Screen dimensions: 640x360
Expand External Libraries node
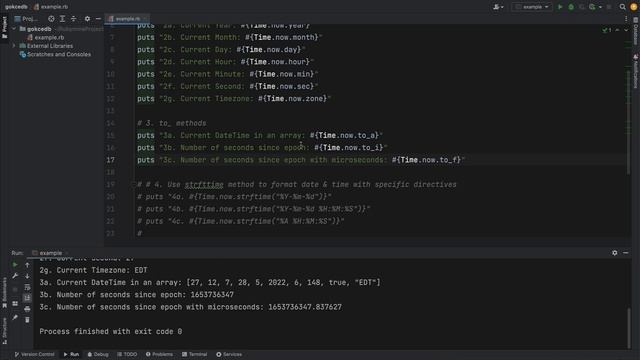click(14, 46)
